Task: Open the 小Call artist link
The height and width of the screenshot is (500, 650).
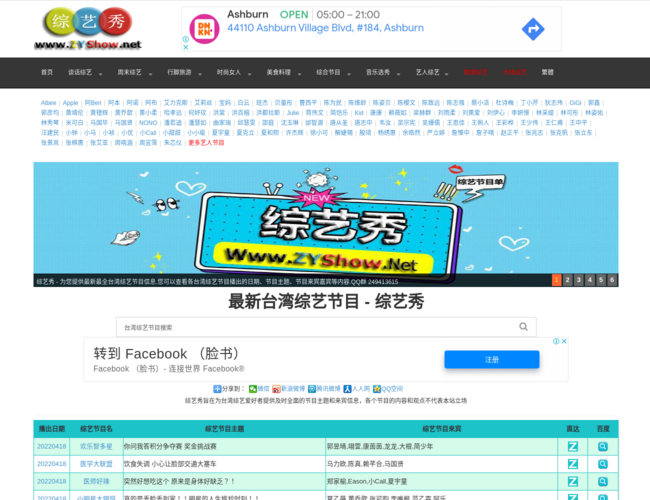Action: 148,133
